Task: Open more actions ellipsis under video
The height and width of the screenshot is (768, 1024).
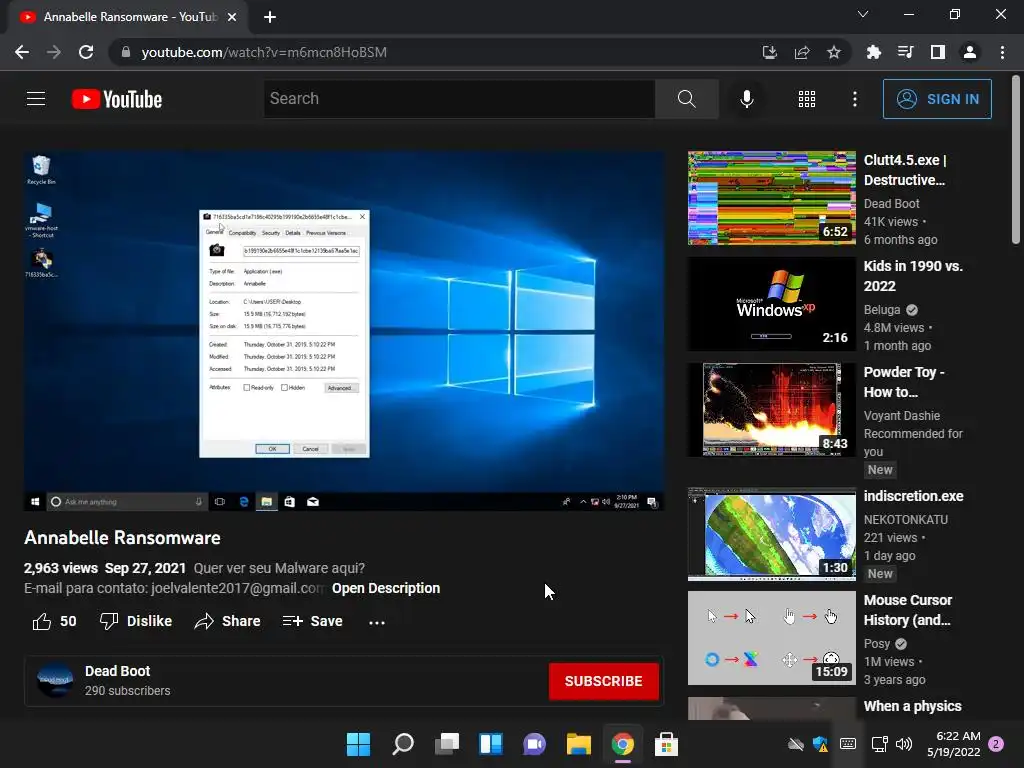Action: 377,622
